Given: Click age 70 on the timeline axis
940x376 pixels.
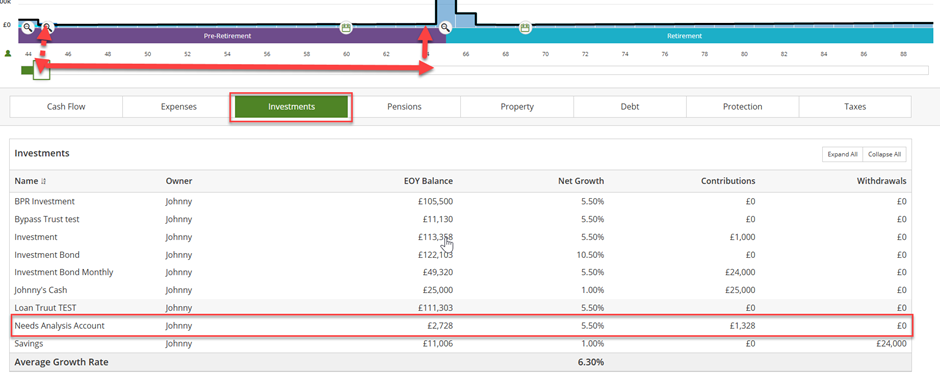Looking at the screenshot, I should (545, 54).
